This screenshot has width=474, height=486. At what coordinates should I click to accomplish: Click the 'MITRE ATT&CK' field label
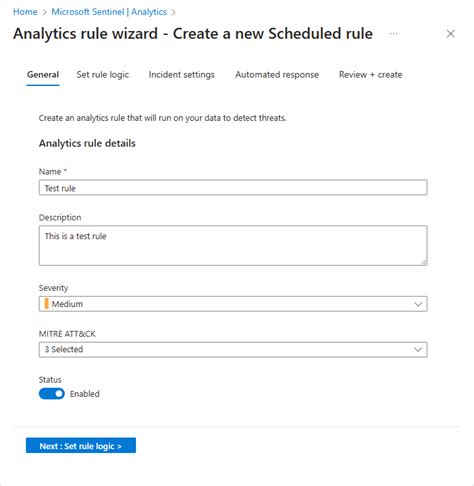[67, 334]
